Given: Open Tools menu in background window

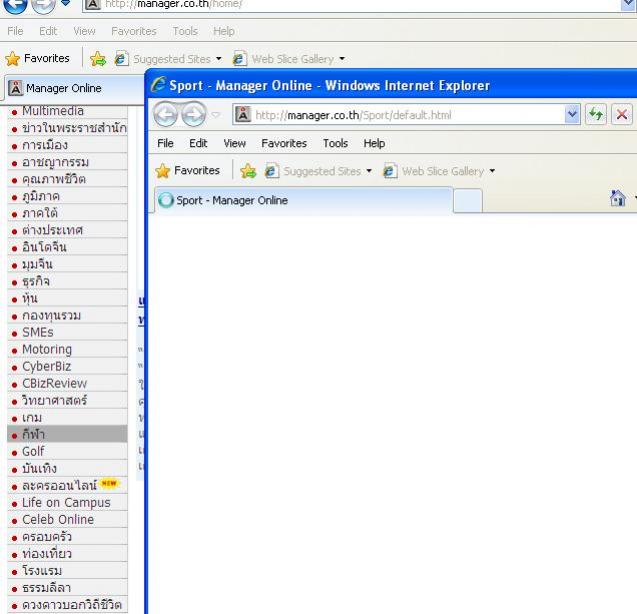Looking at the screenshot, I should tap(185, 31).
